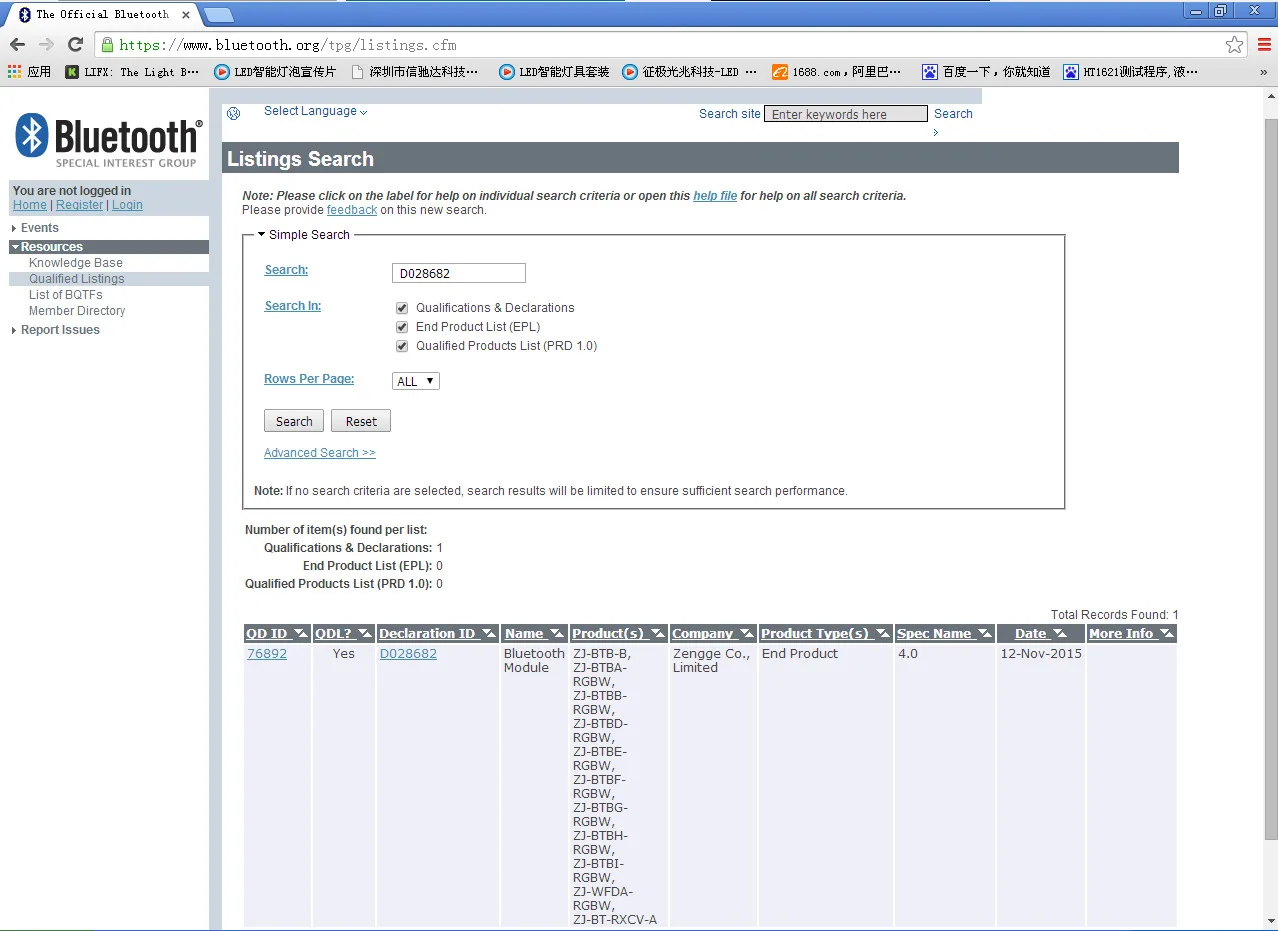This screenshot has width=1278, height=931.
Task: Open the Baidu bookmark with paw icon
Action: tap(987, 72)
